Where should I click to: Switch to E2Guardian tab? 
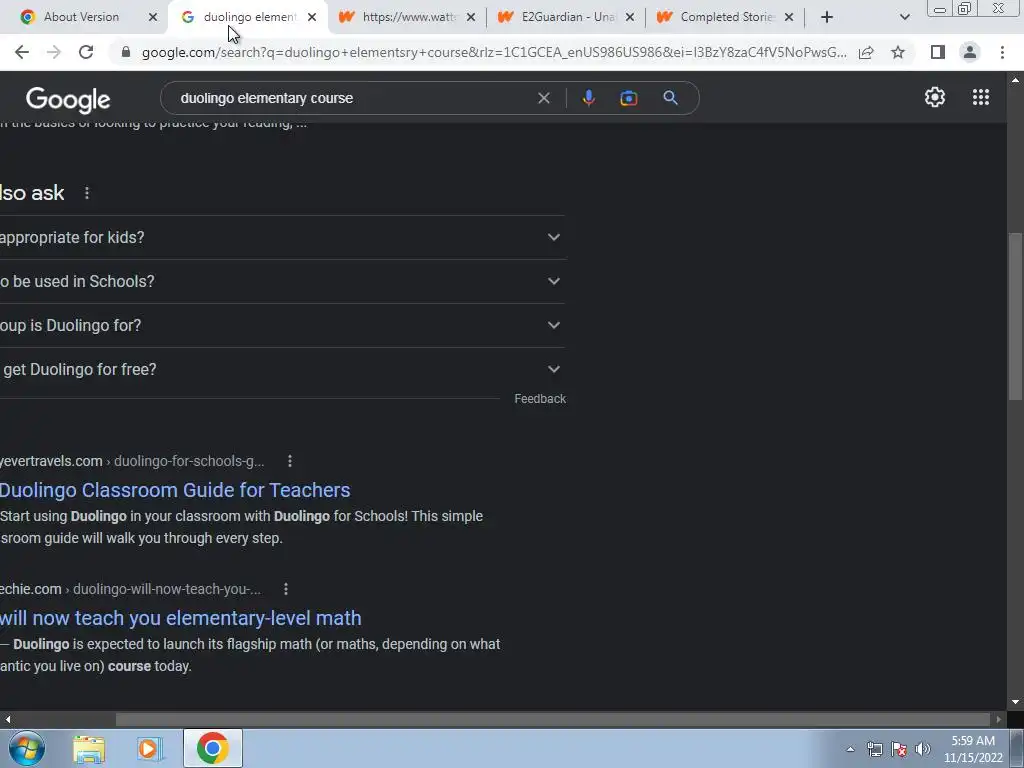pyautogui.click(x=568, y=17)
